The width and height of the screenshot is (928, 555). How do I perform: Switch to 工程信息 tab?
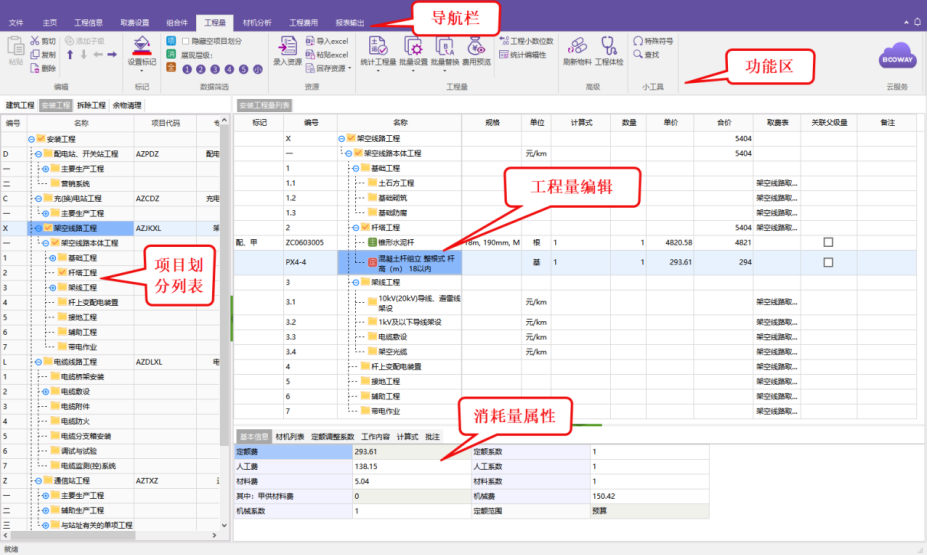tap(88, 22)
